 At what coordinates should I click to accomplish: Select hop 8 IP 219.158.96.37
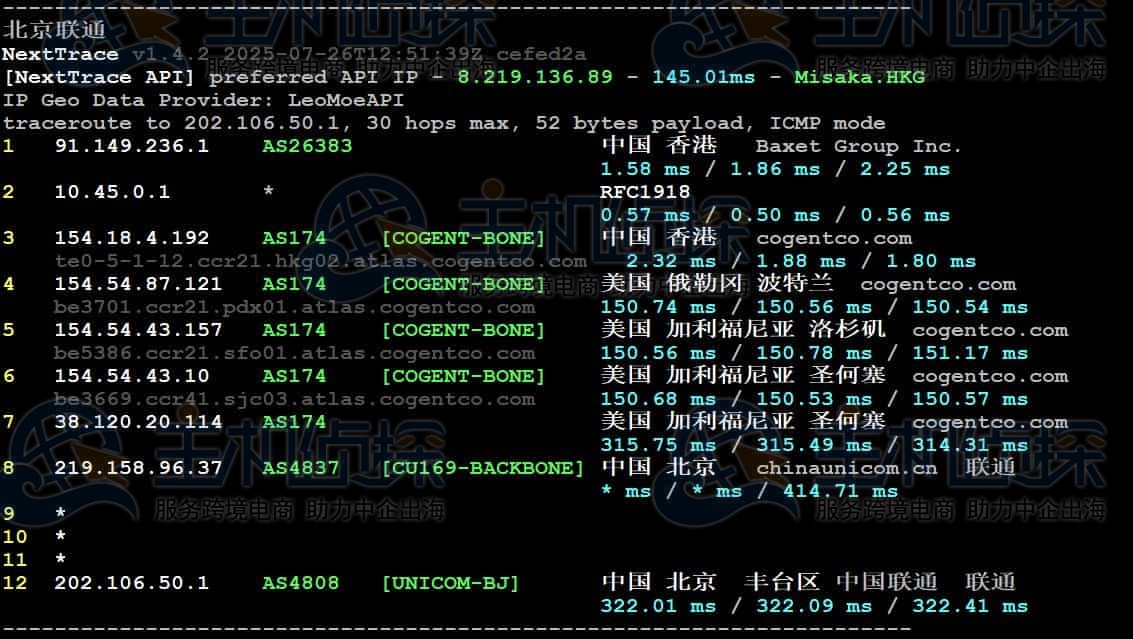(x=138, y=468)
